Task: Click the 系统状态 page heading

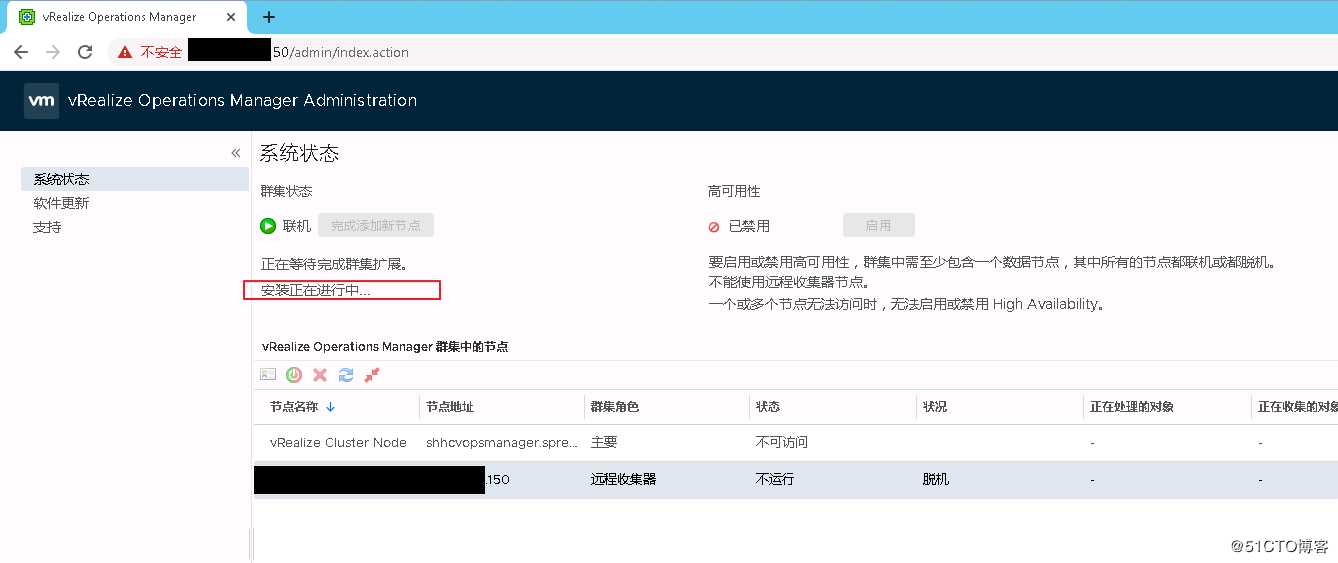Action: pyautogui.click(x=299, y=153)
